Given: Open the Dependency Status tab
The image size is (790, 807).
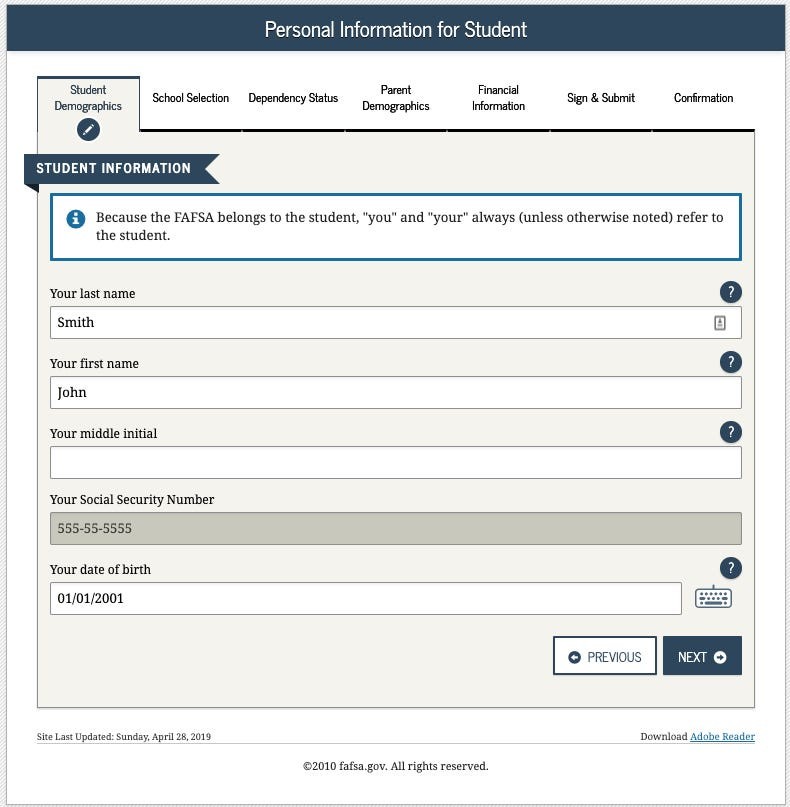Looking at the screenshot, I should [293, 98].
